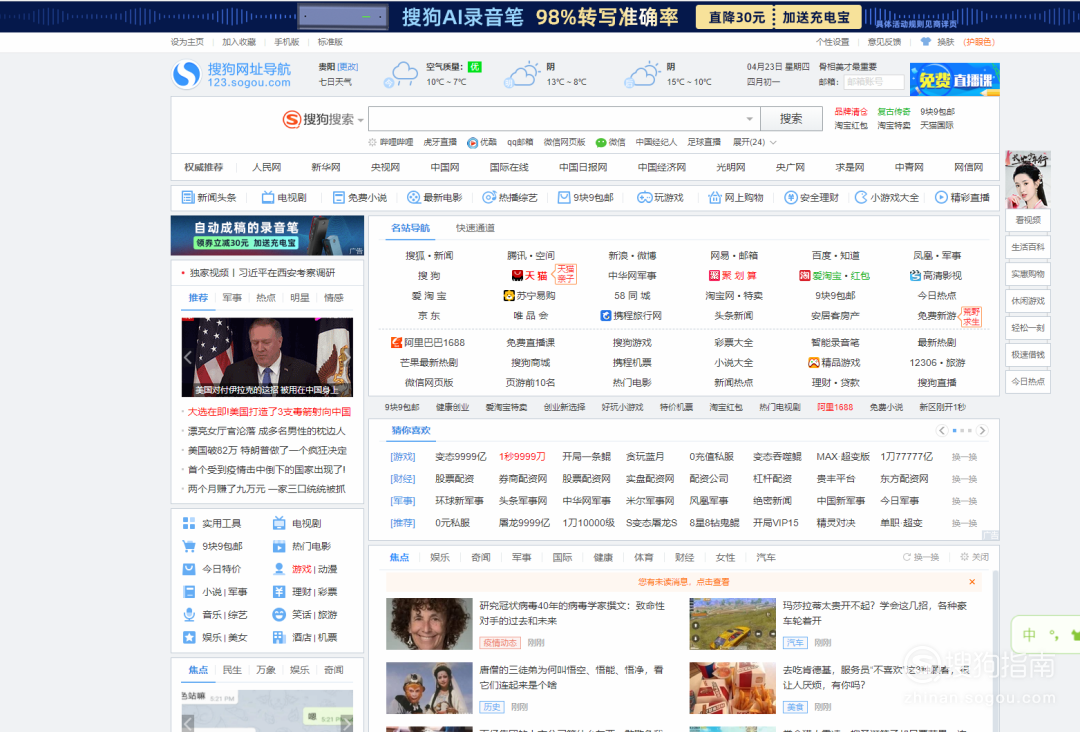
Task: Click the skin-change shirt icon
Action: [x=925, y=42]
